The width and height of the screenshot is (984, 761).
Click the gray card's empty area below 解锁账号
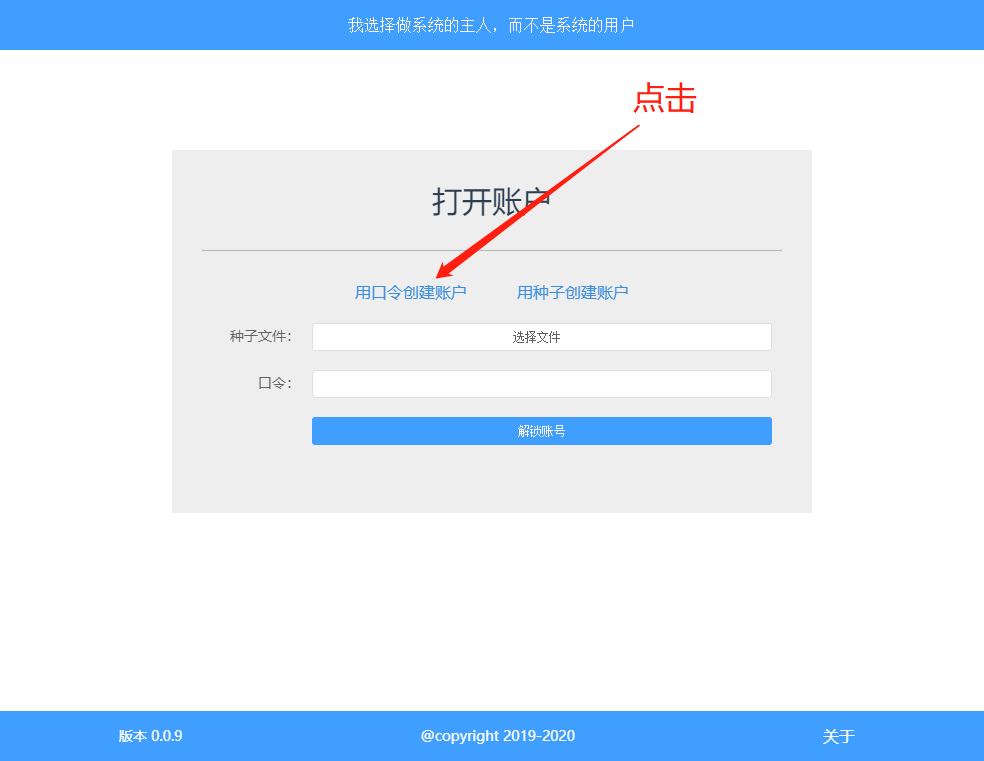491,480
